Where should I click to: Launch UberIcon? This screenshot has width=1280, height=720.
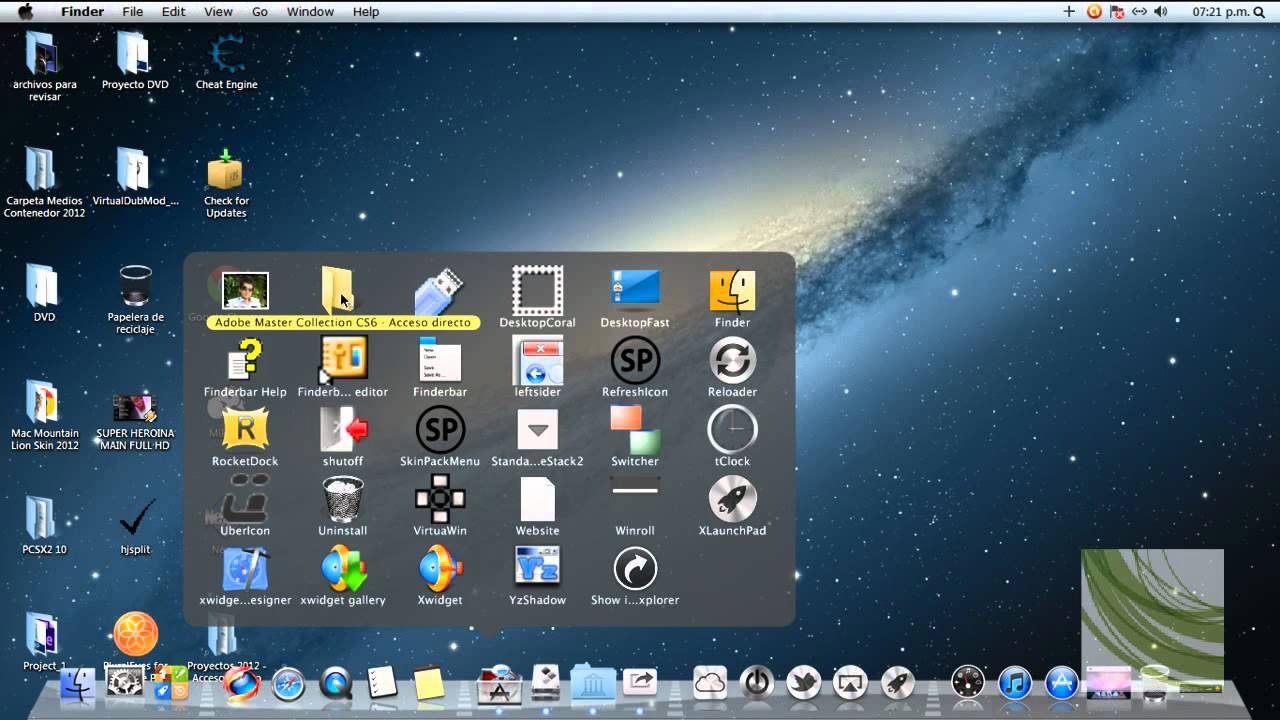[x=245, y=499]
